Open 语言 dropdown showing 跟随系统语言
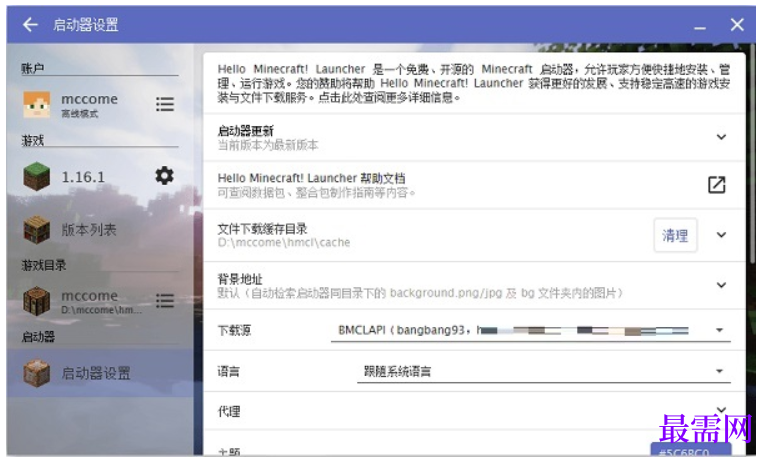This screenshot has height=460, width=771. tap(543, 372)
